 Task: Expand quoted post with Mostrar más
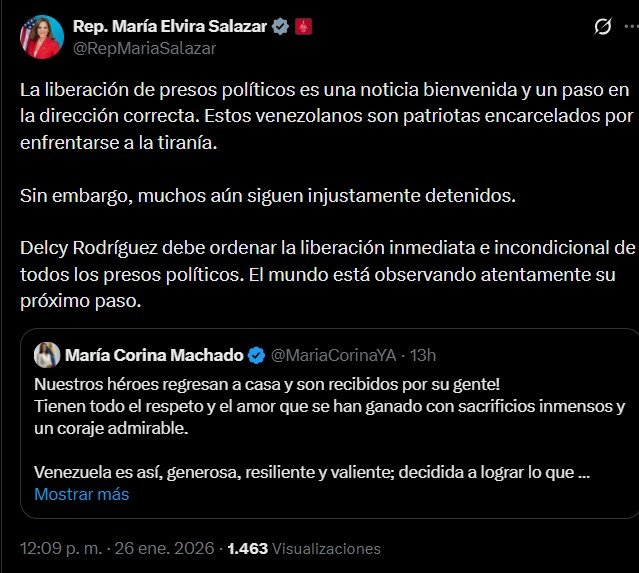(81, 494)
